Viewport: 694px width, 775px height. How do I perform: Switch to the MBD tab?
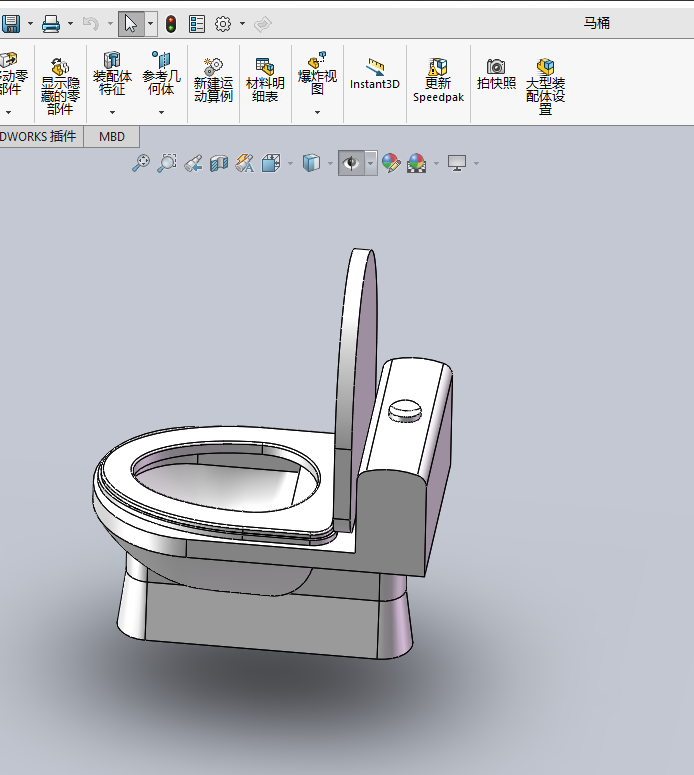(111, 137)
